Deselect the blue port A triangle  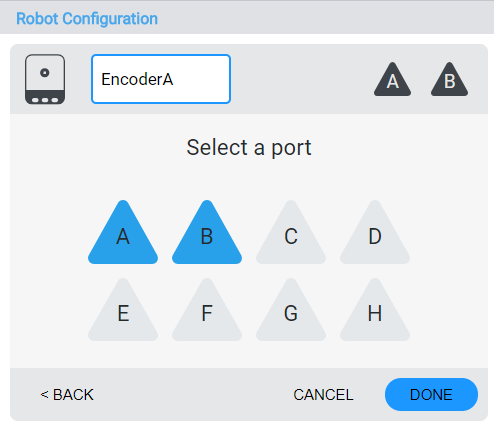(x=123, y=234)
